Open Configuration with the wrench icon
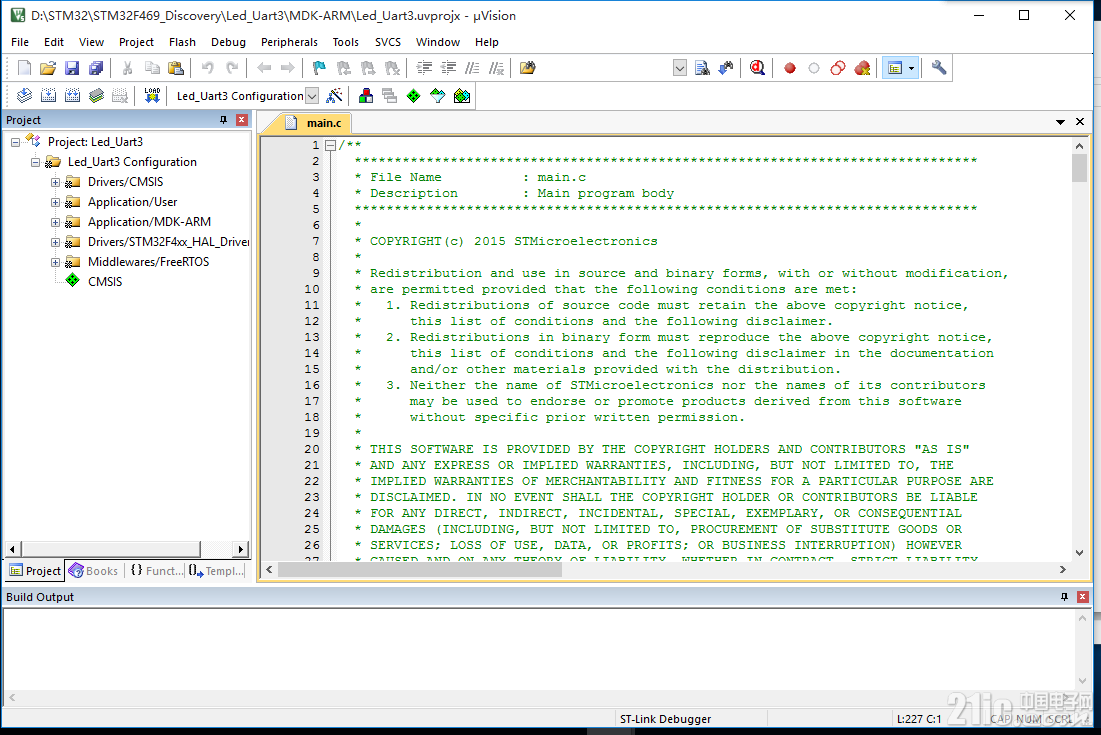 939,68
